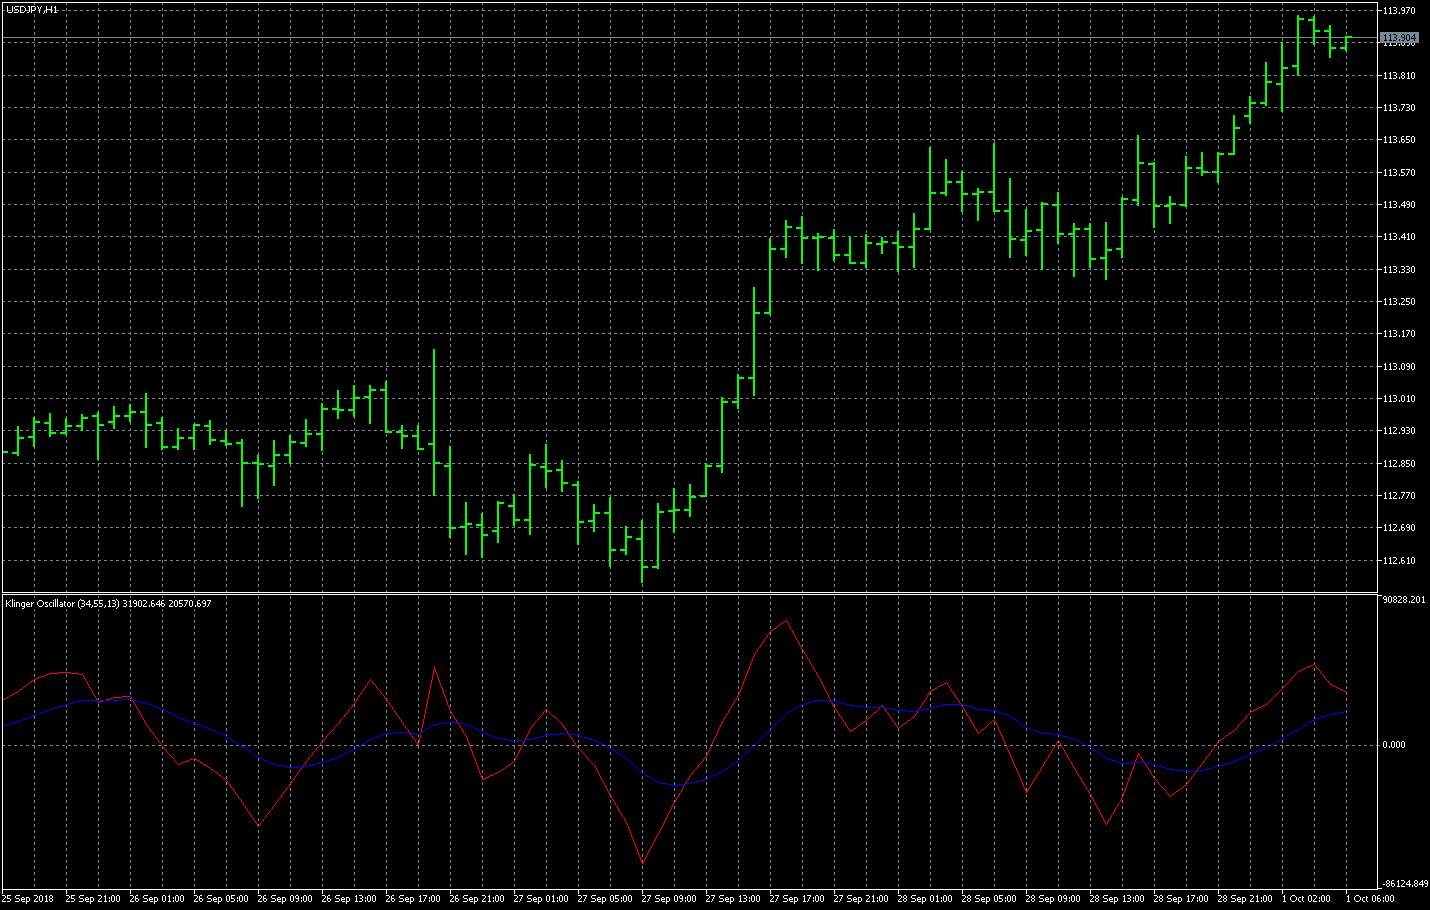
Task: Select the current price tag 113.904
Action: (1400, 37)
